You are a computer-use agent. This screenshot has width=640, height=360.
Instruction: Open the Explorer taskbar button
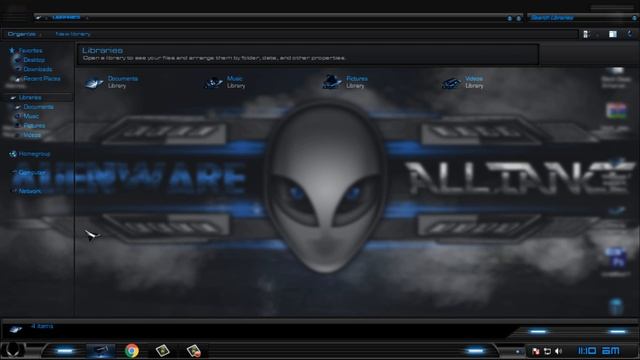click(x=100, y=351)
